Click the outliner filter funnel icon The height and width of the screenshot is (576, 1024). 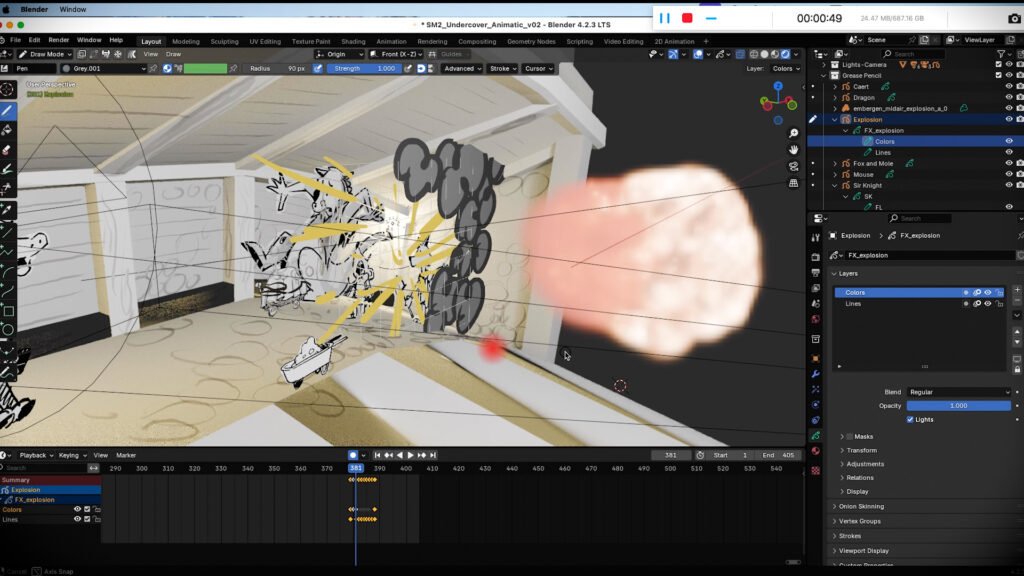coord(1000,54)
